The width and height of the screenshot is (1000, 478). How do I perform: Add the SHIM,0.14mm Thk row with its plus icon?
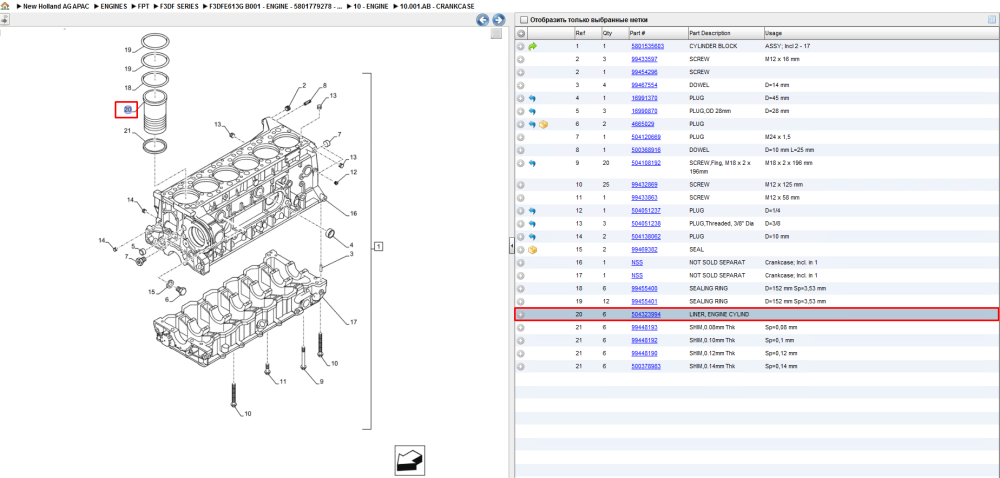[521, 366]
